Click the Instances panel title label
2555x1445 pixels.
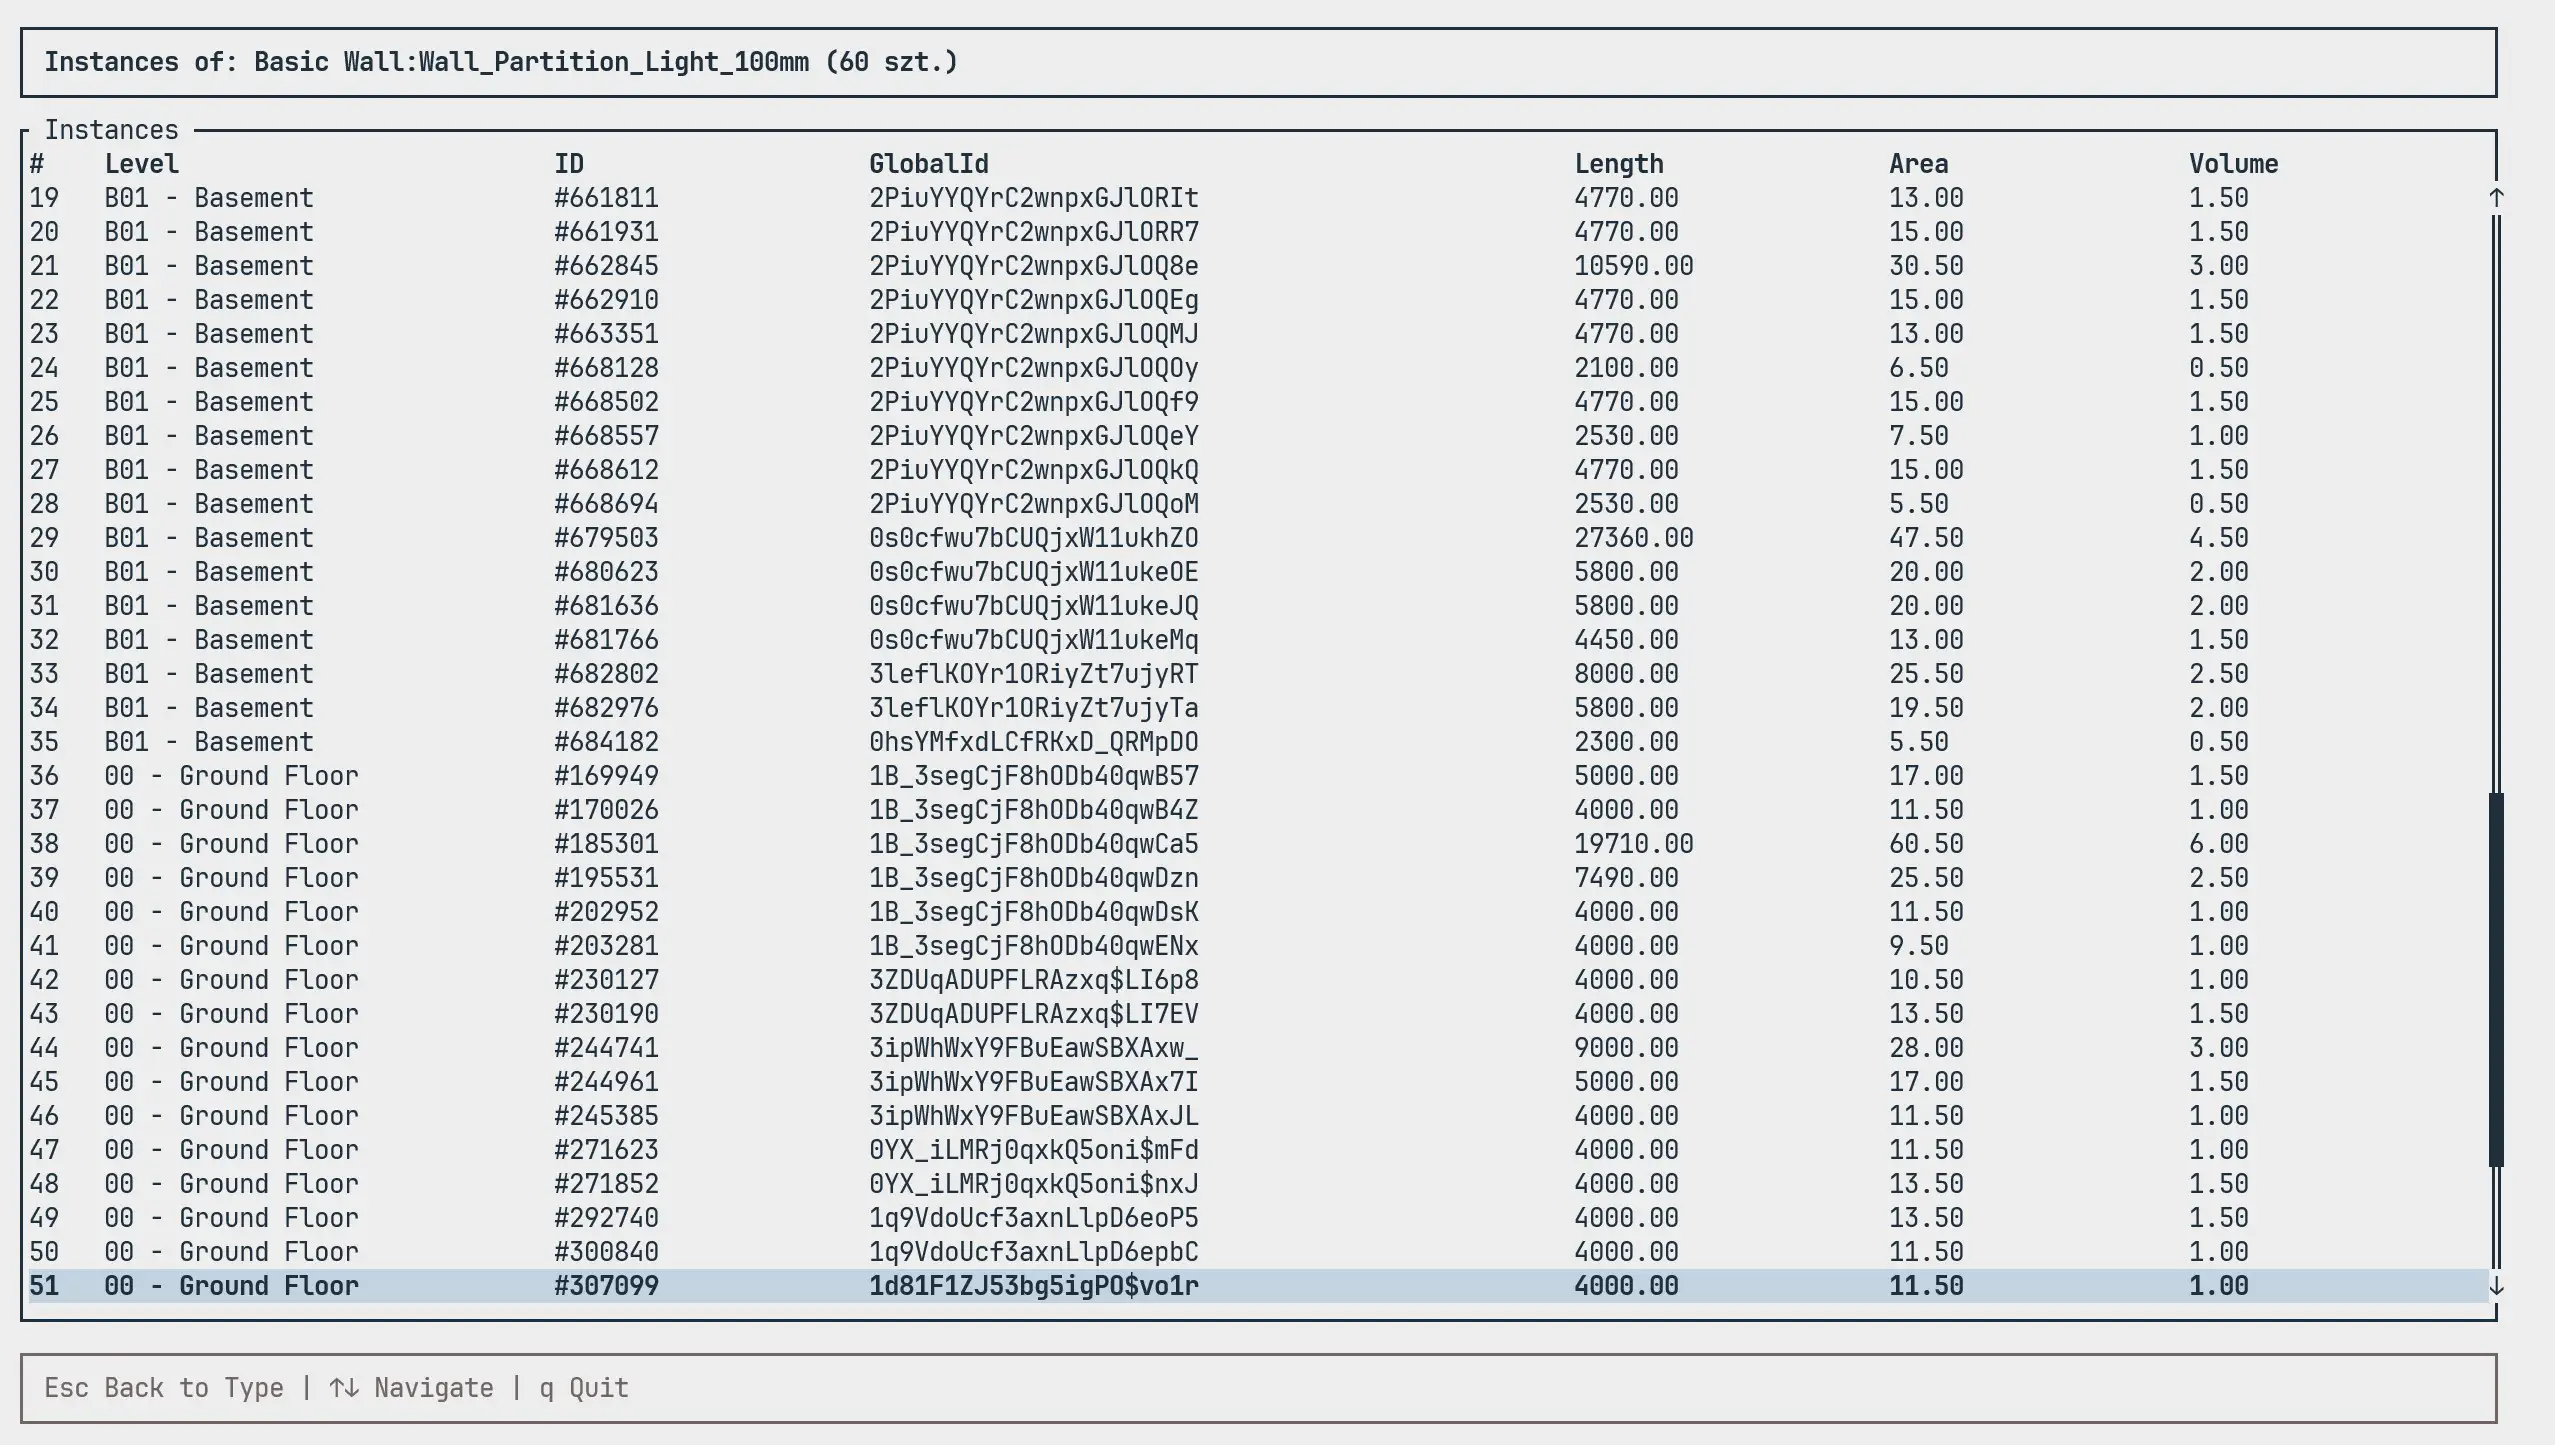click(113, 129)
